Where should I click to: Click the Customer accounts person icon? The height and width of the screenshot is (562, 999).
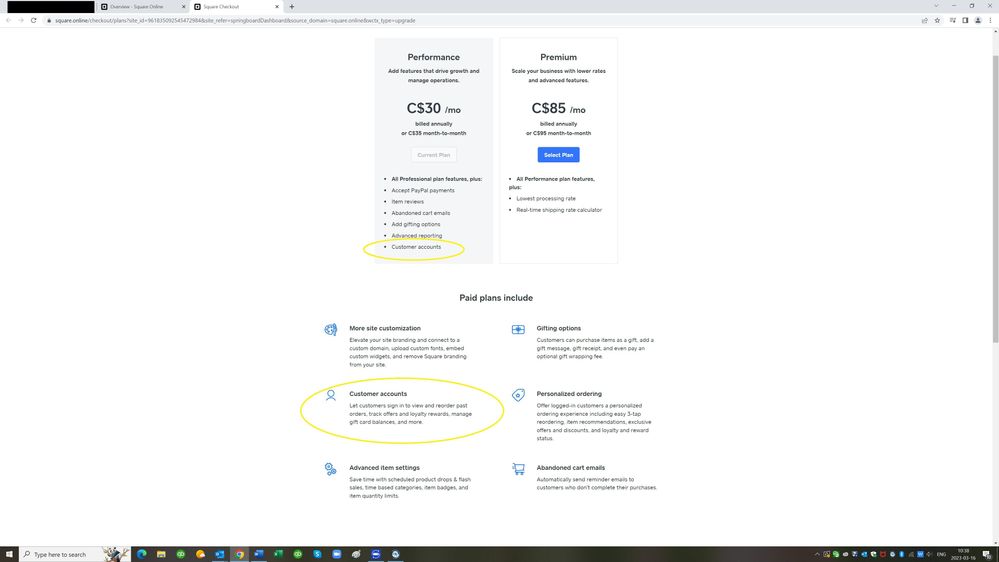click(330, 395)
